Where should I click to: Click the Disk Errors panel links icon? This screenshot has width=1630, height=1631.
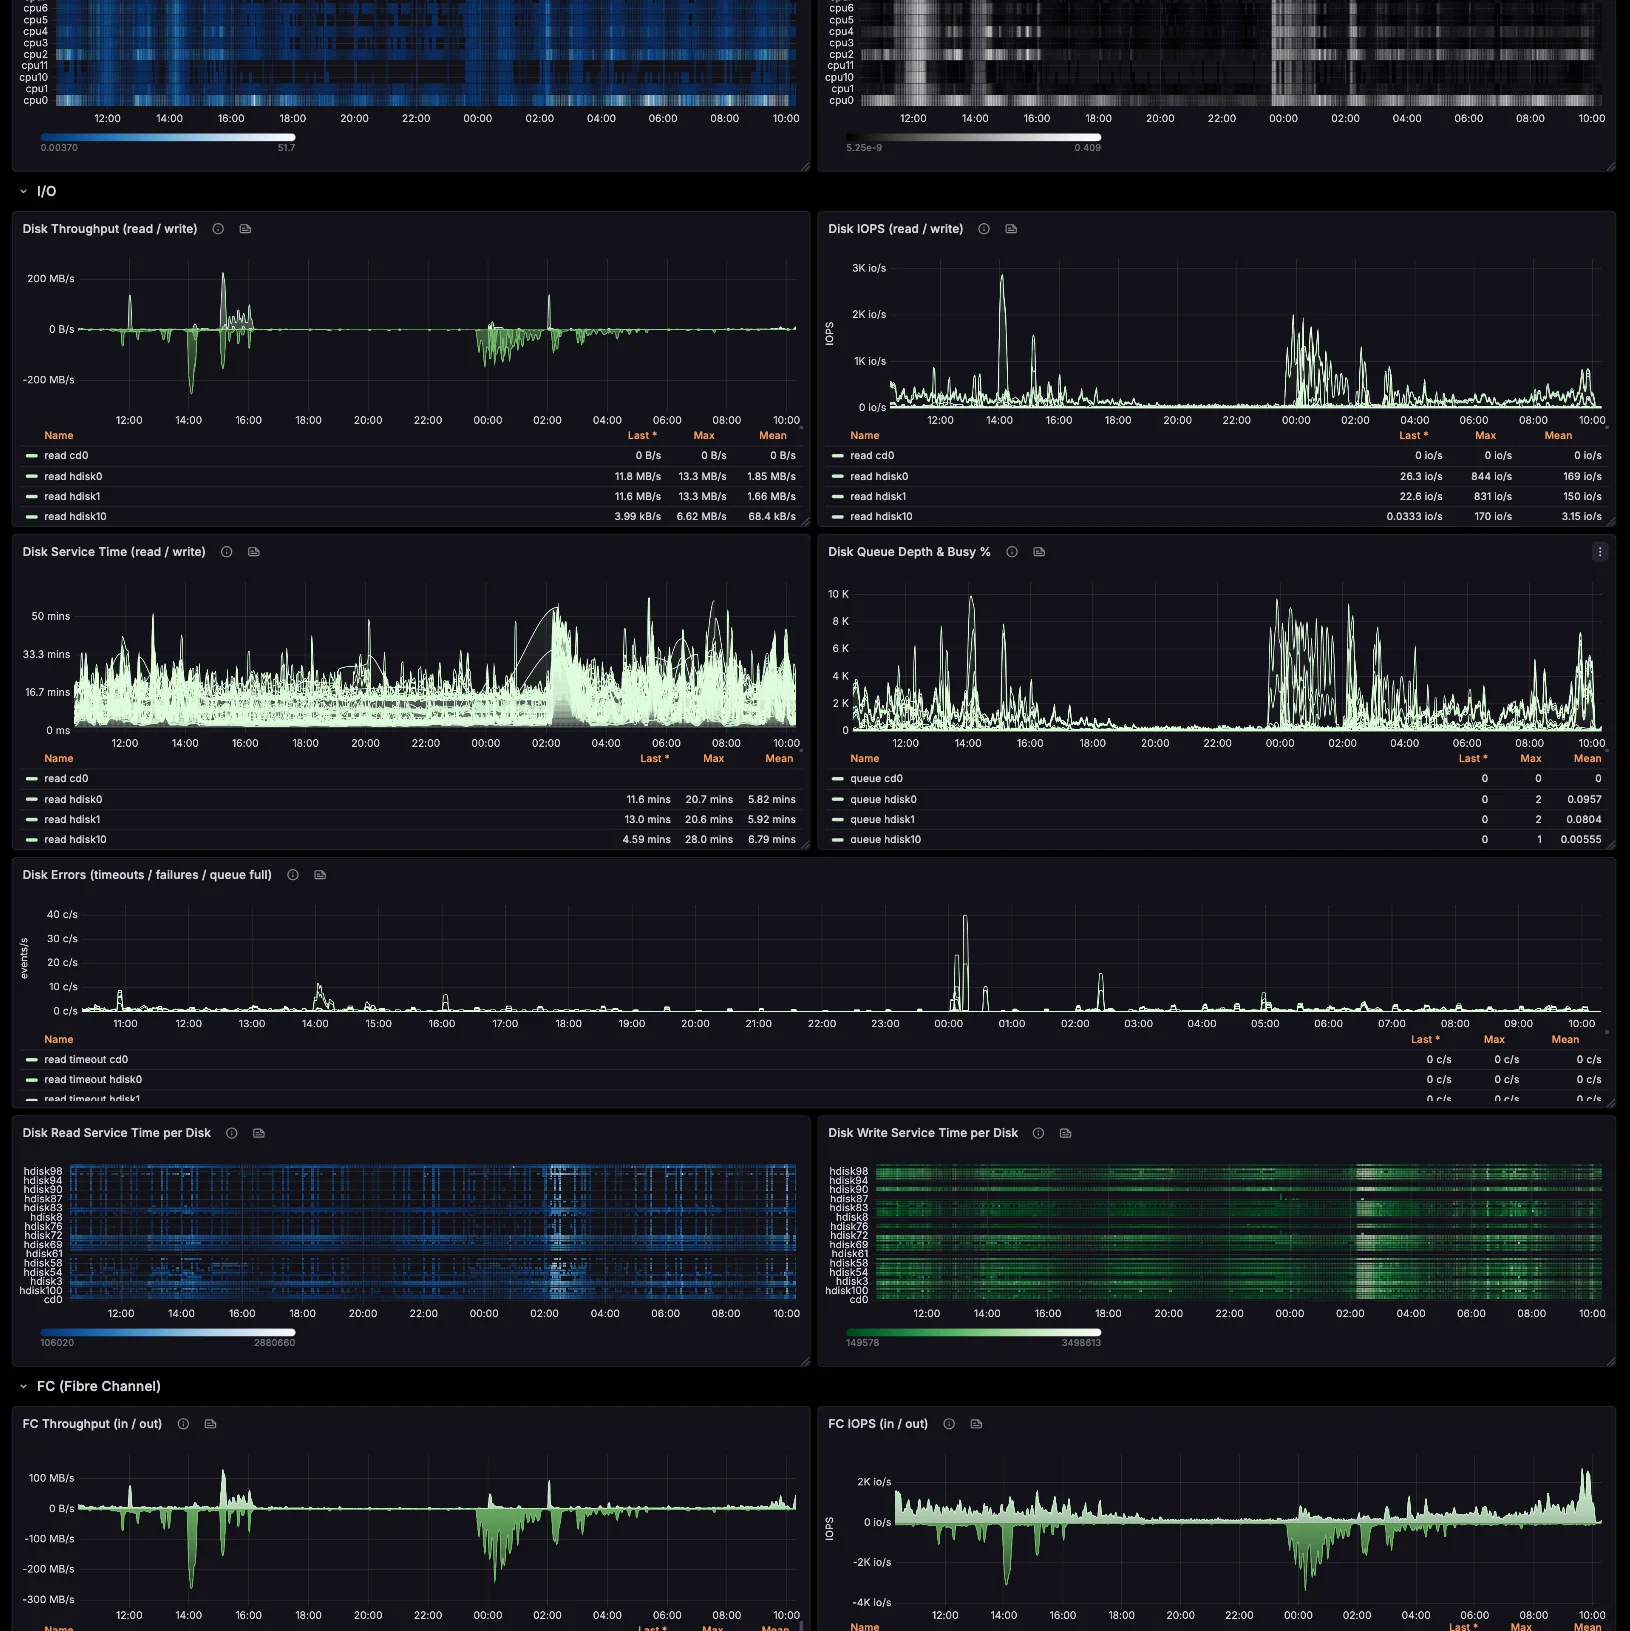tap(320, 875)
